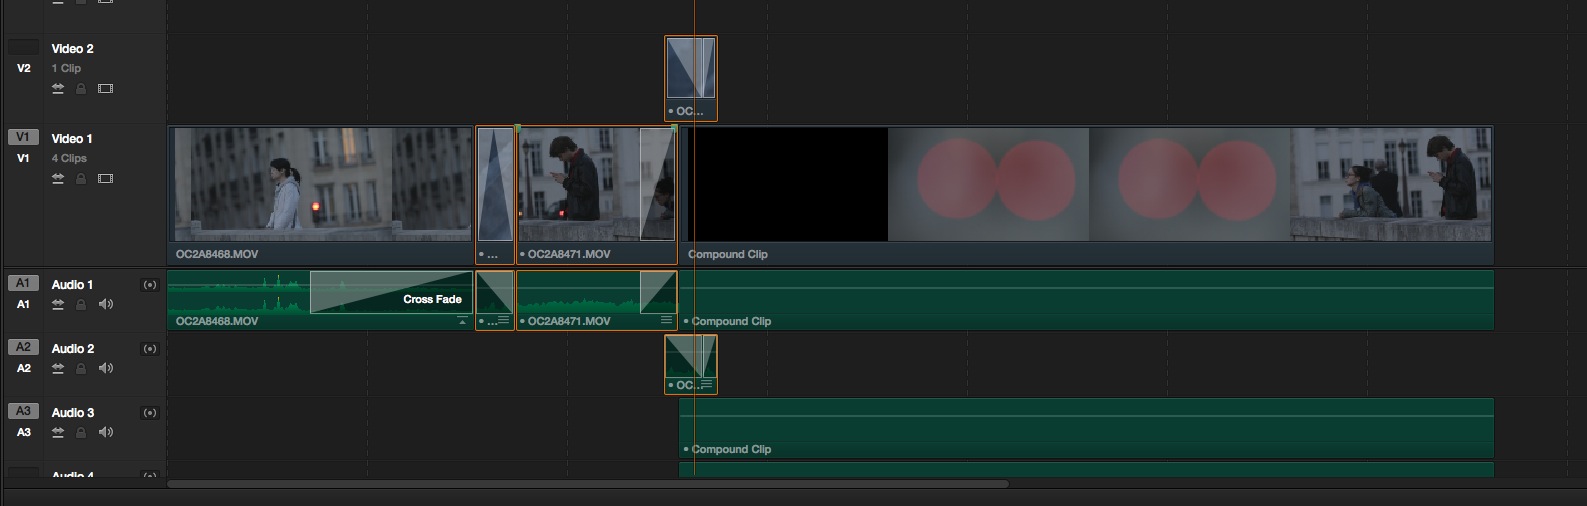The height and width of the screenshot is (506, 1587).
Task: Lock the Audio 3 track
Action: pyautogui.click(x=81, y=432)
